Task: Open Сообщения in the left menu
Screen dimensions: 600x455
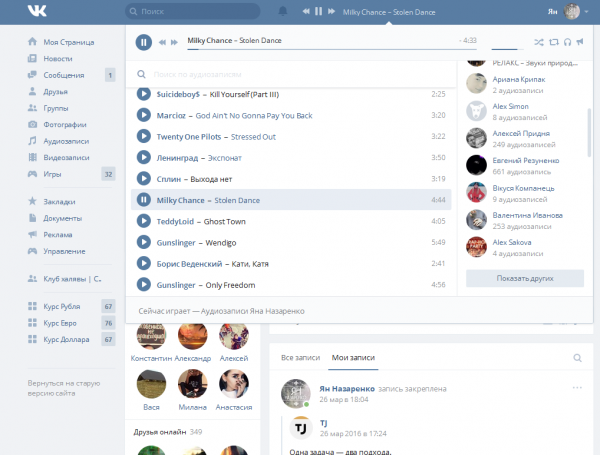Action: tap(63, 75)
